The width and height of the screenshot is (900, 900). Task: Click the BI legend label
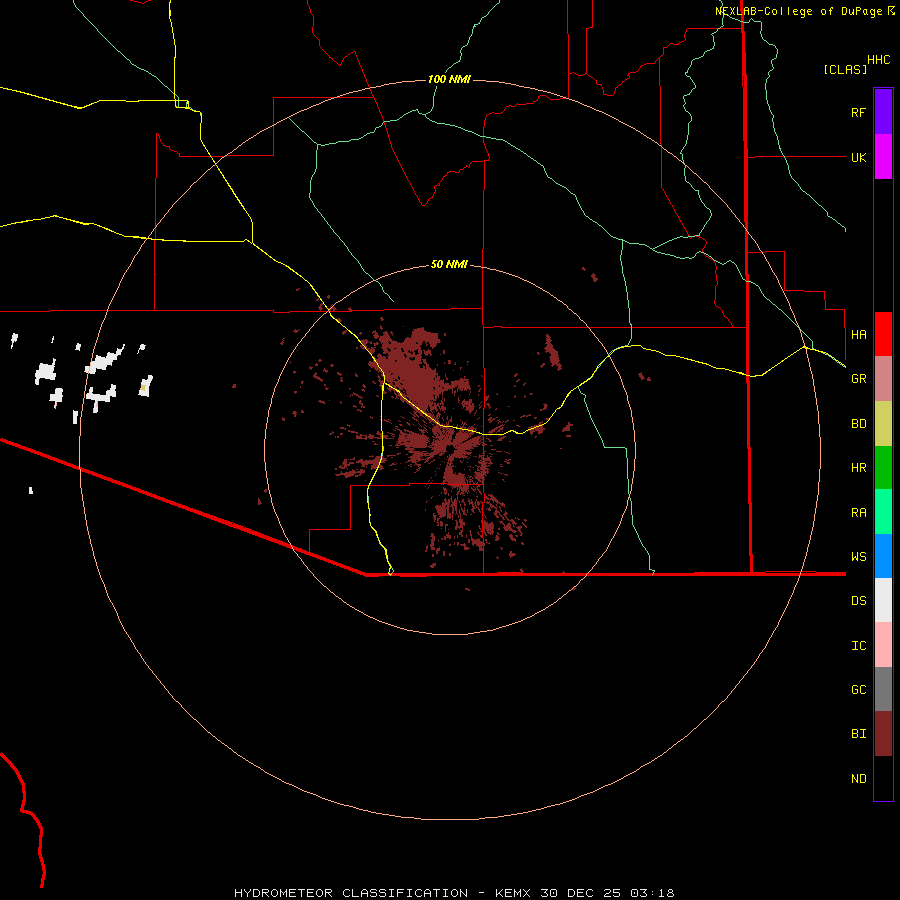(858, 734)
